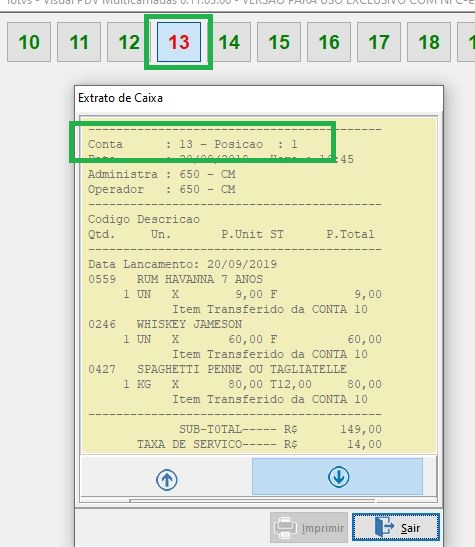475x547 pixels.
Task: Click the SUB-TOTAL R$ 149,00 line
Action: [280, 429]
